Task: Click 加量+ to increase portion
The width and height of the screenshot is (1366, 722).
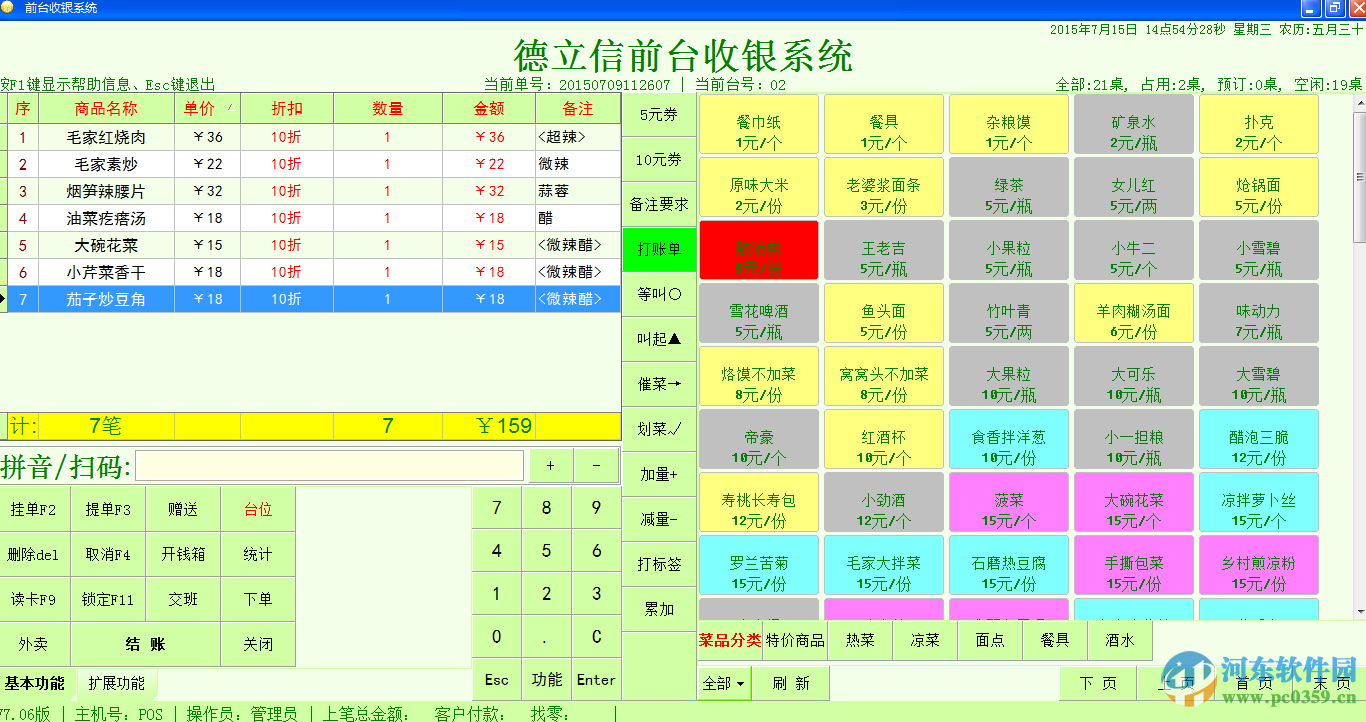Action: (x=658, y=474)
